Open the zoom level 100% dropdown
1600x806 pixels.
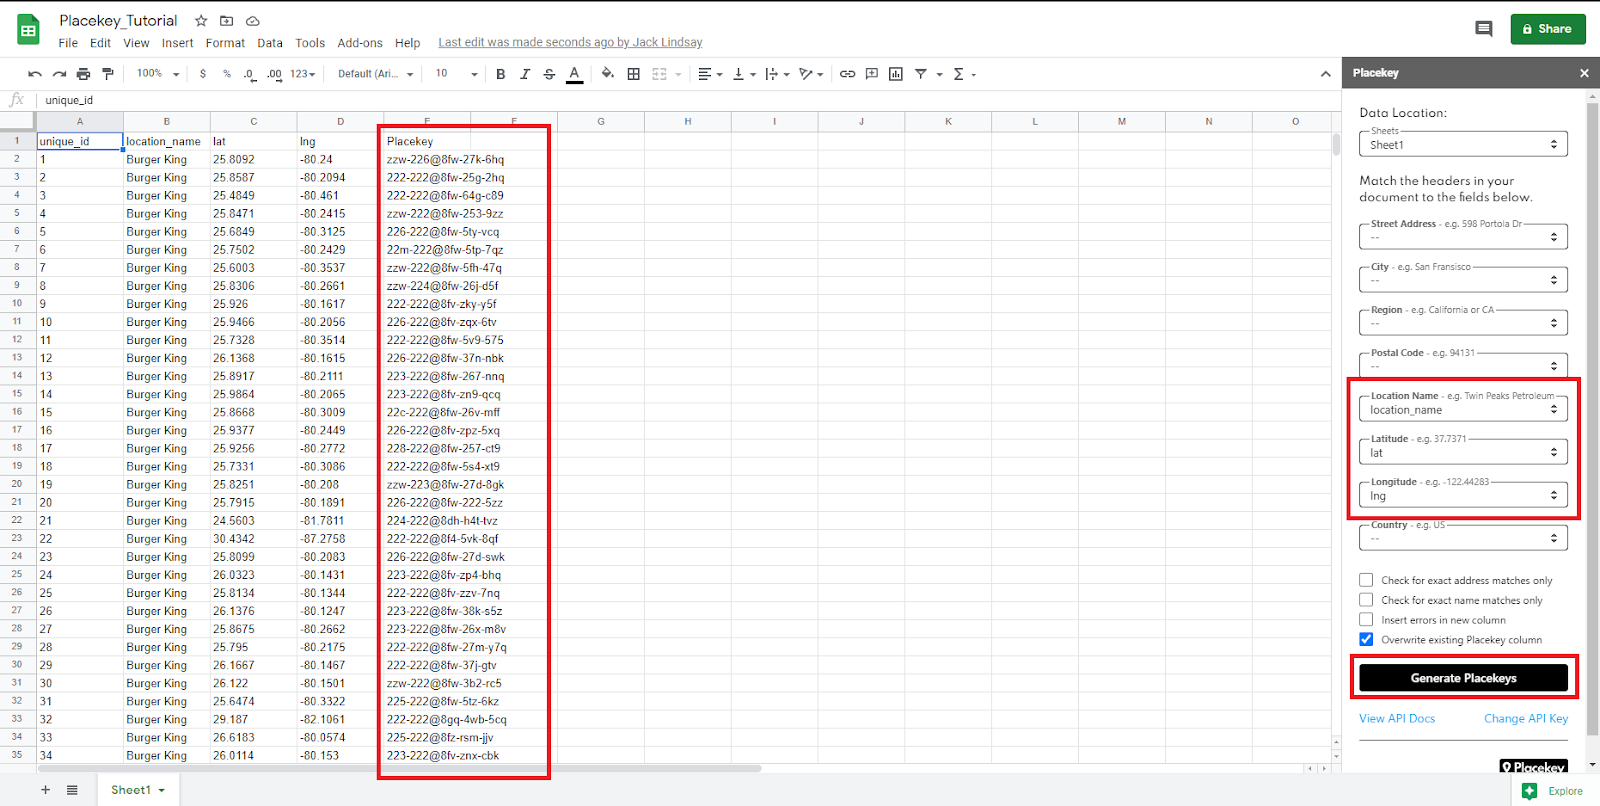[158, 74]
